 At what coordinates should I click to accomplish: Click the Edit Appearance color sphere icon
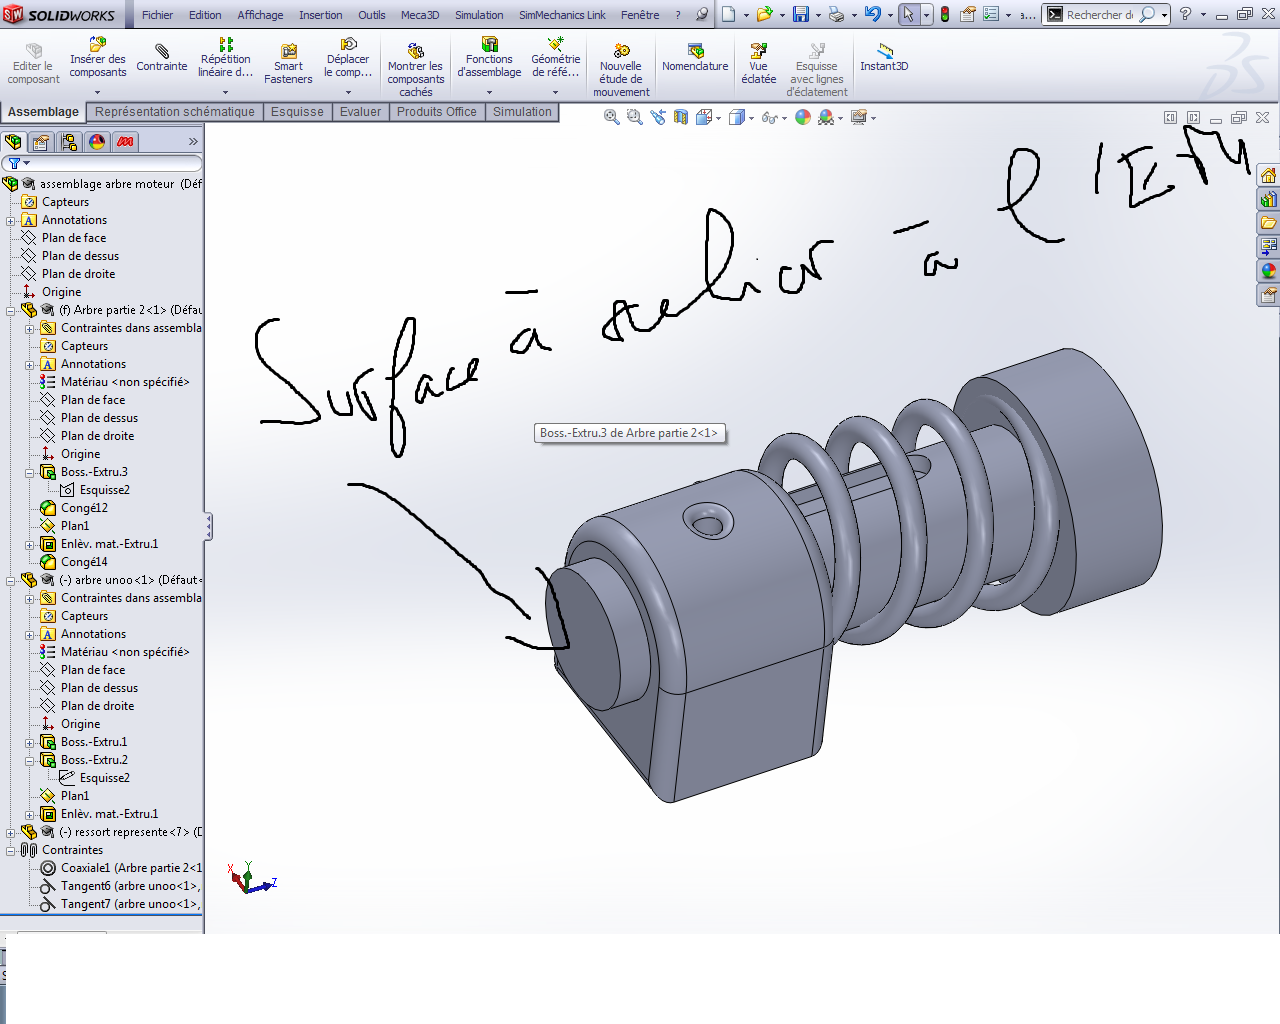pyautogui.click(x=803, y=117)
